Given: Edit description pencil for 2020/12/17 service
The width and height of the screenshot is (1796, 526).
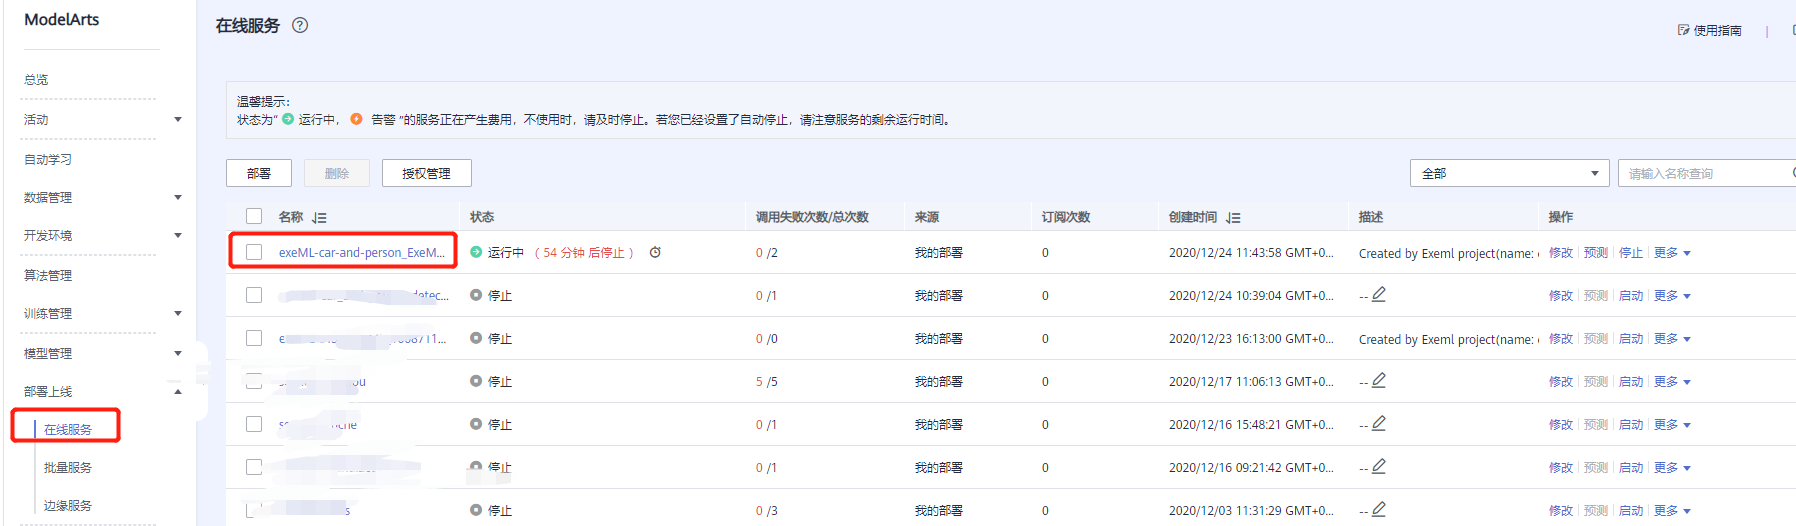Looking at the screenshot, I should coord(1379,381).
